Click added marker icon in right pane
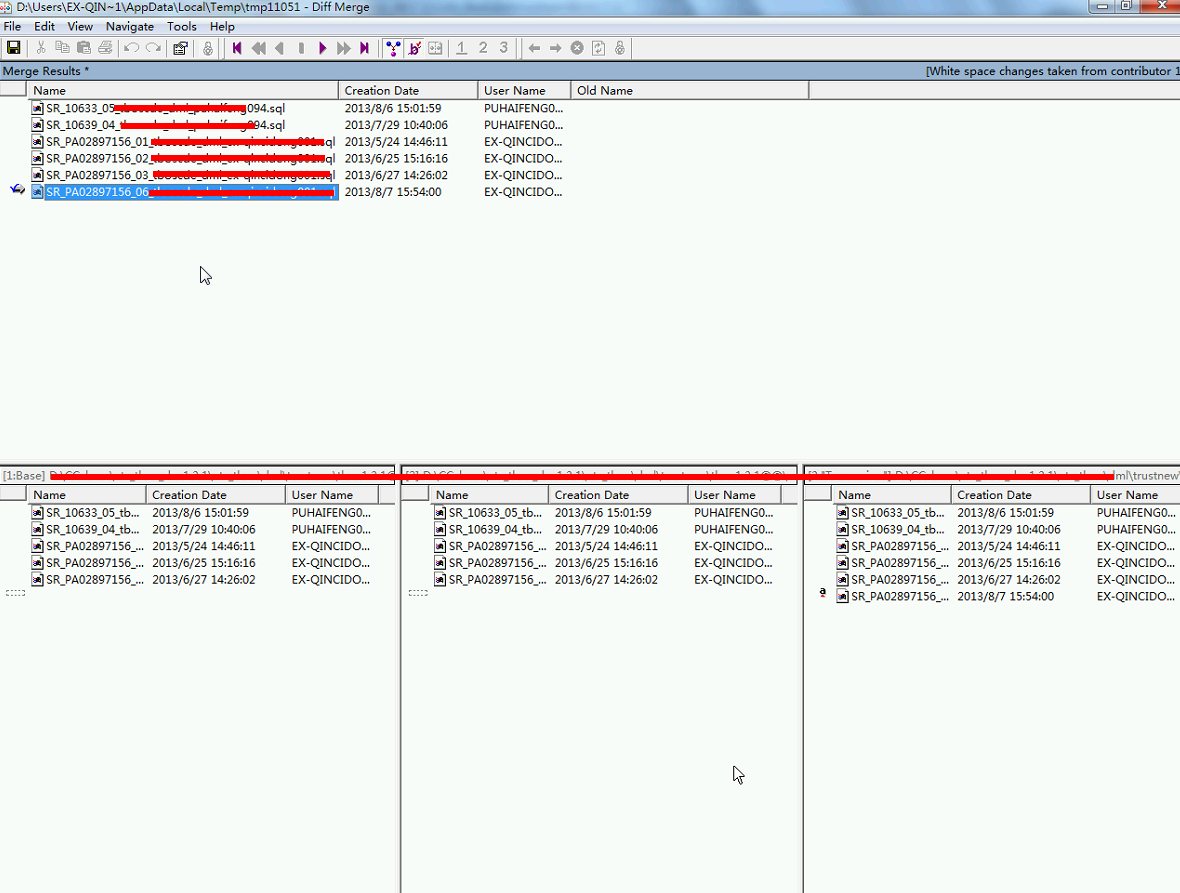The image size is (1180, 893). point(823,594)
